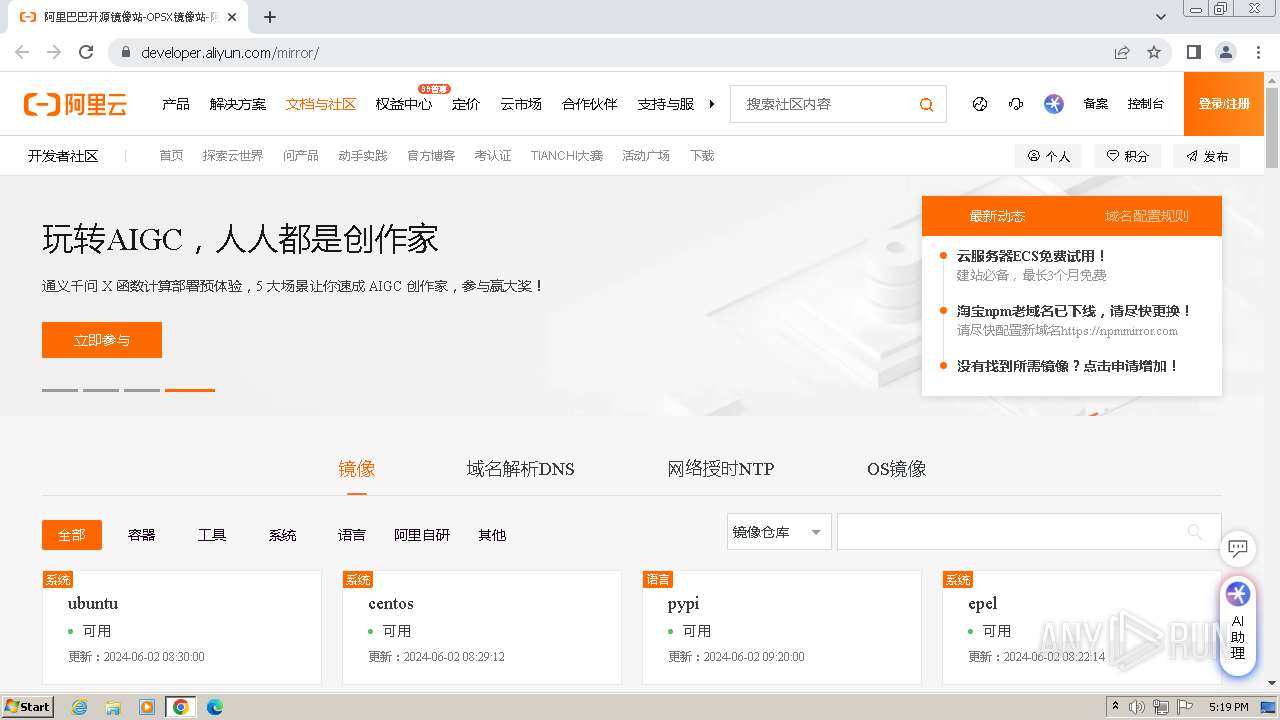Viewport: 1280px width, 720px height.
Task: Bookmark this page with star icon
Action: [1154, 52]
